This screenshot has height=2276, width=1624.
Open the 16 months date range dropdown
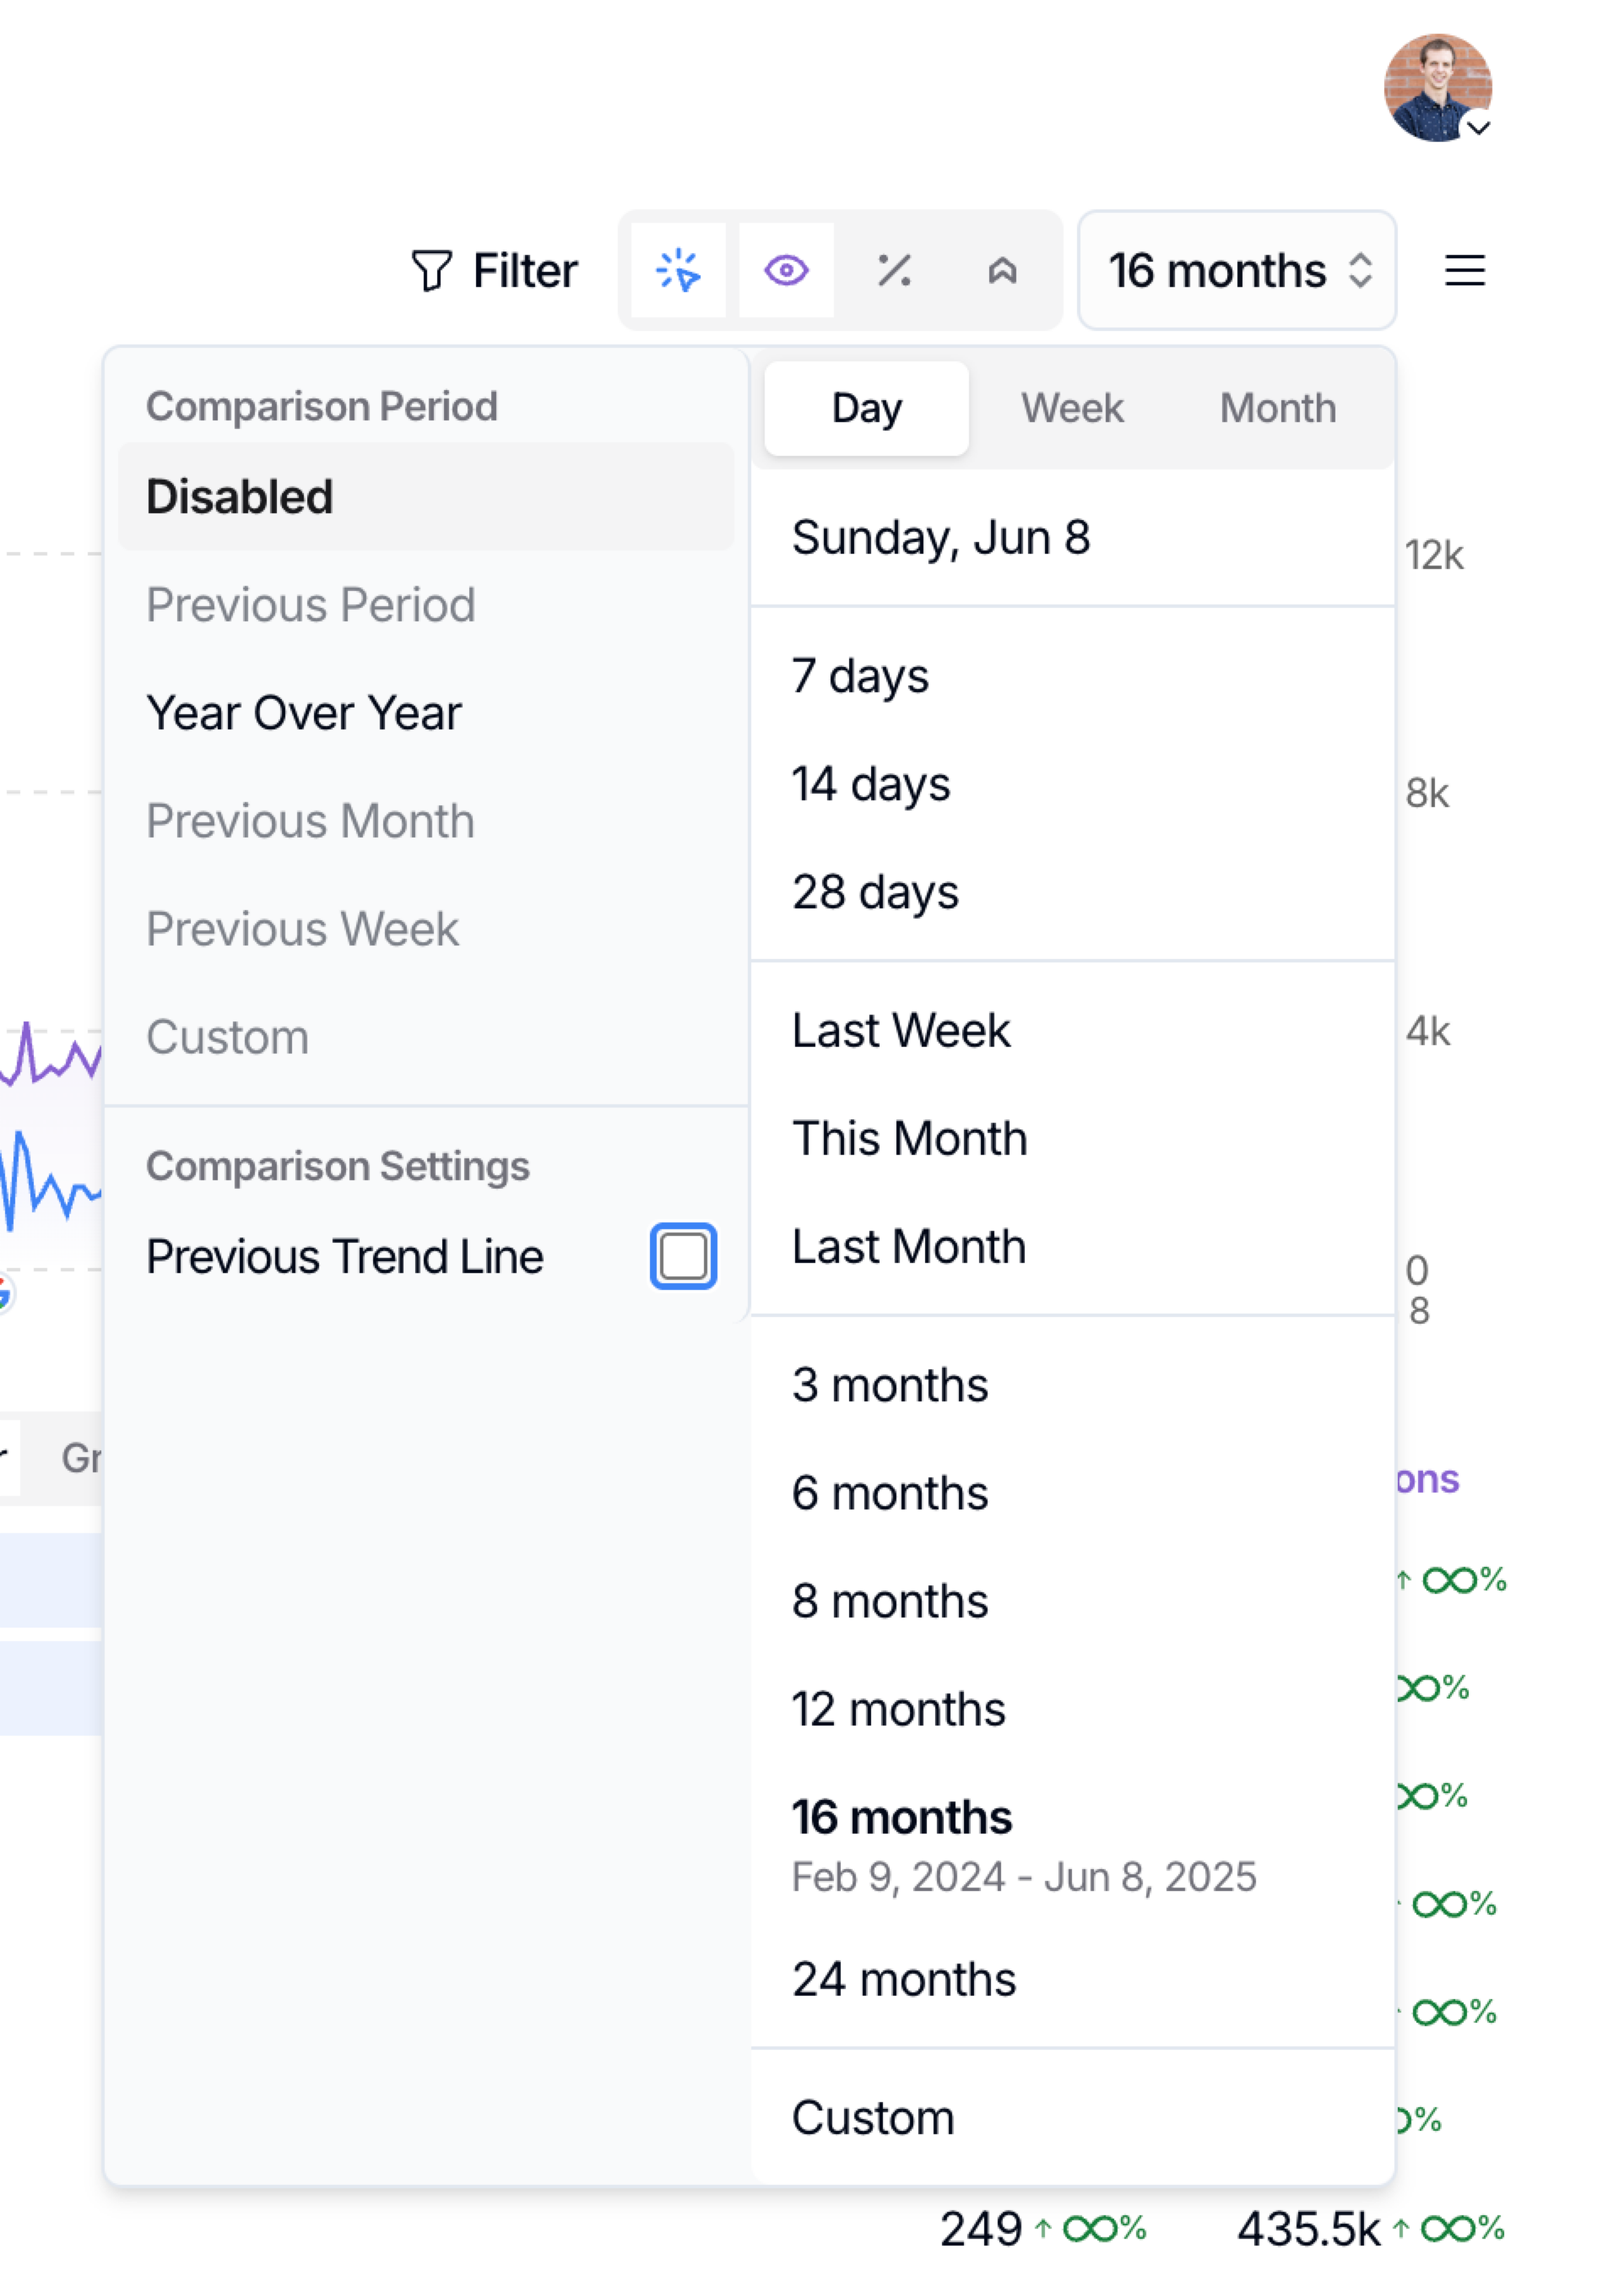tap(1236, 271)
